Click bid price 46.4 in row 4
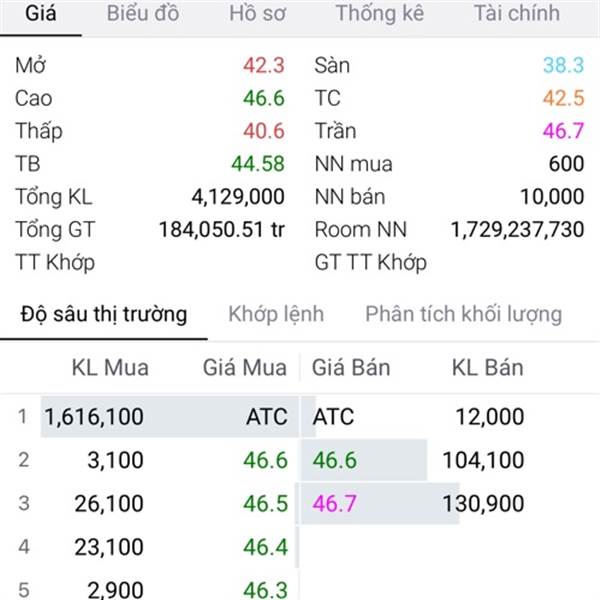This screenshot has height=600, width=600. click(266, 547)
